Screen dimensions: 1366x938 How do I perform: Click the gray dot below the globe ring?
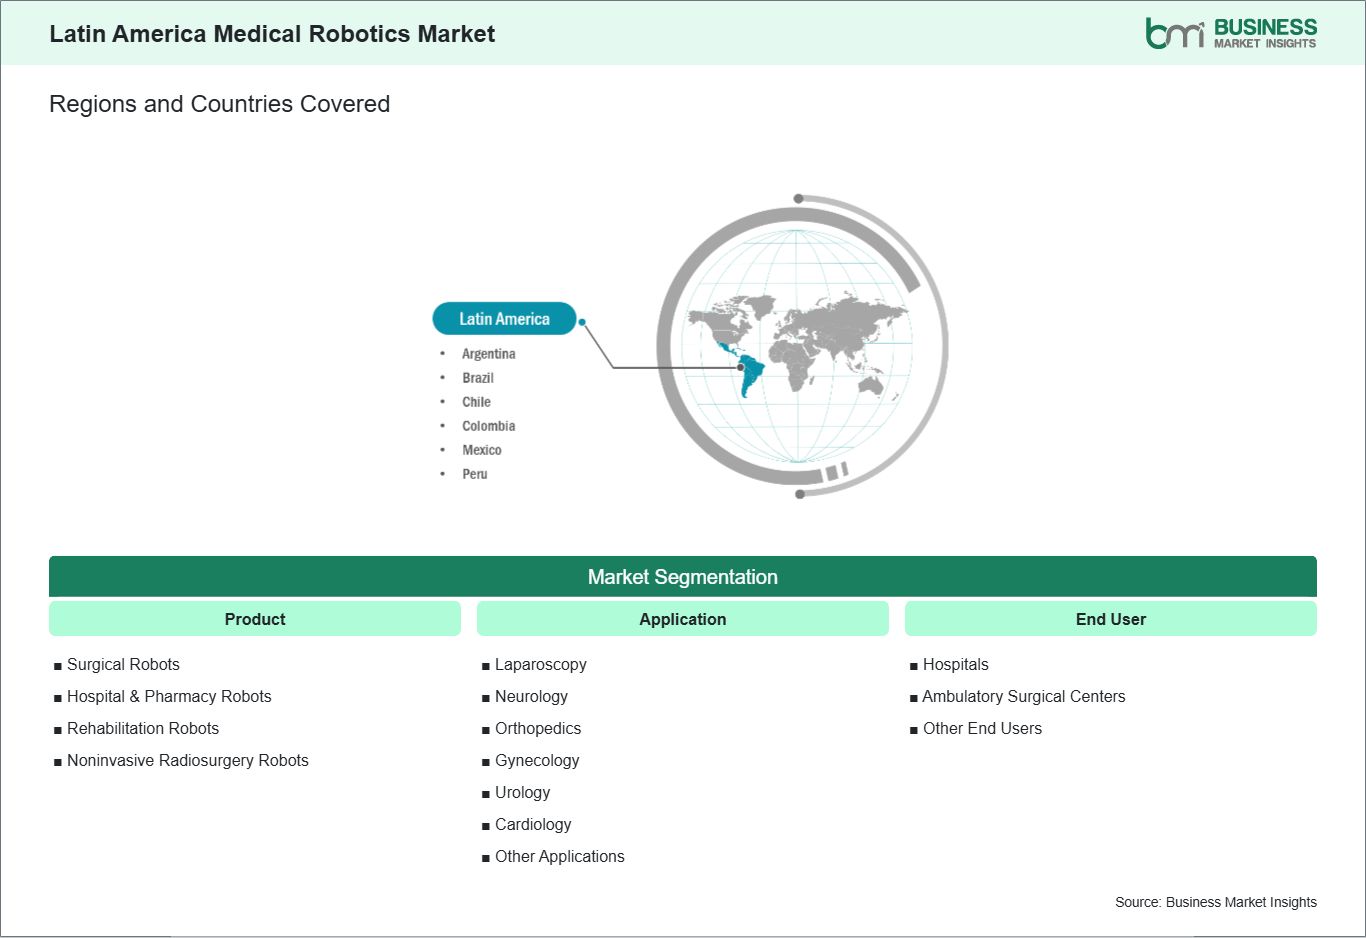click(x=800, y=494)
